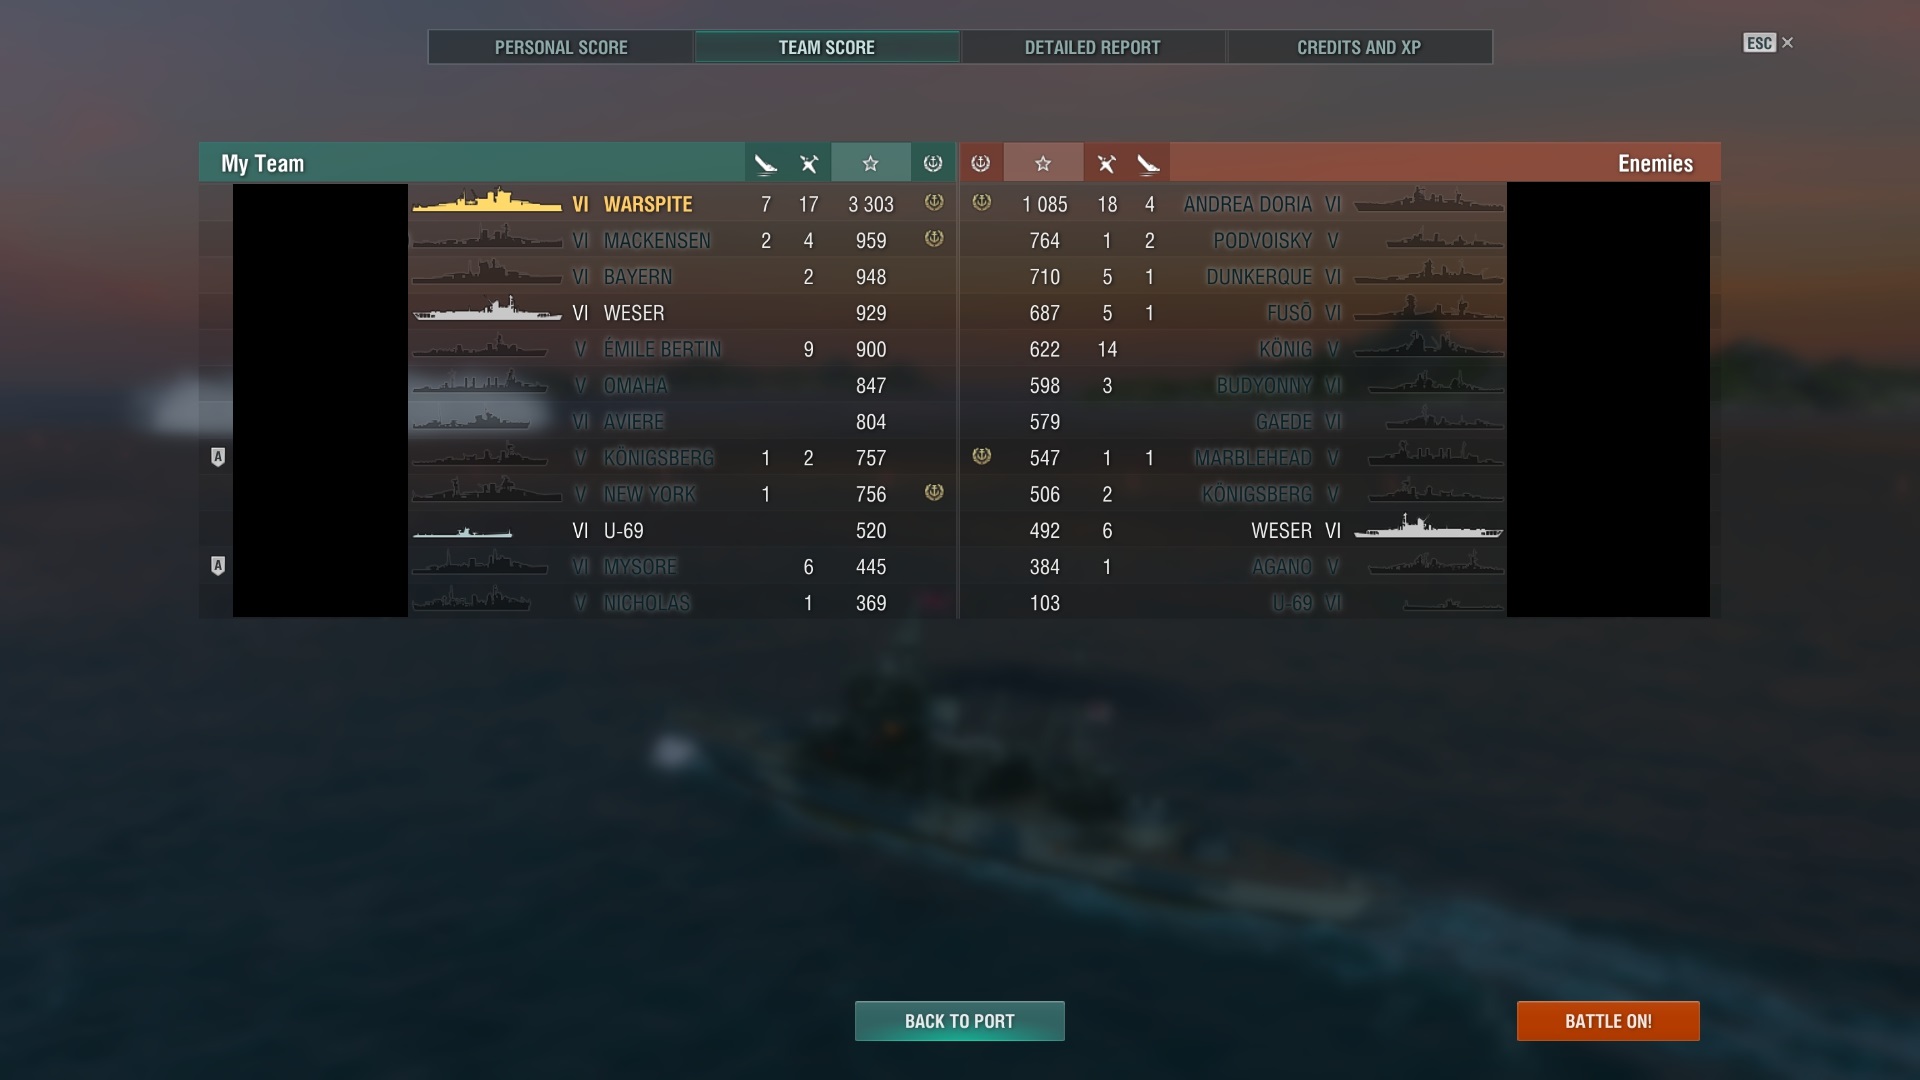Switch to the Detailed Report tab

(1092, 47)
